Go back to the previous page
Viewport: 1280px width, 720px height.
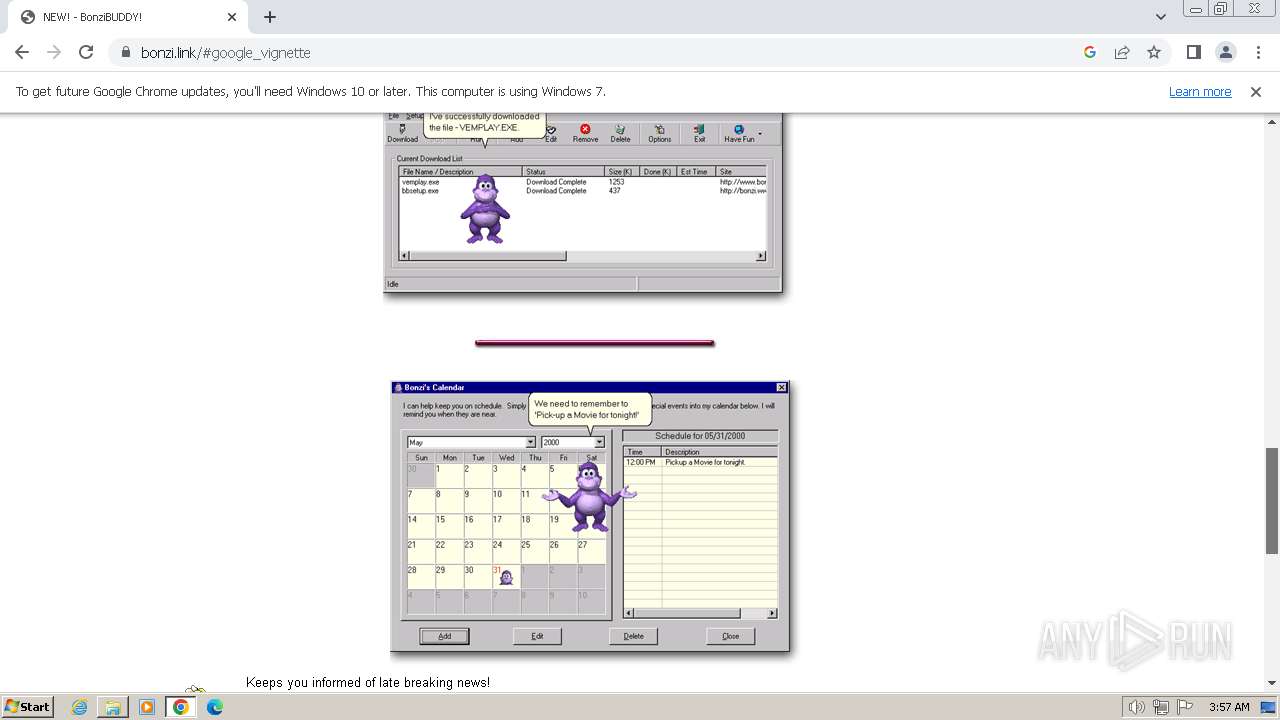click(22, 53)
